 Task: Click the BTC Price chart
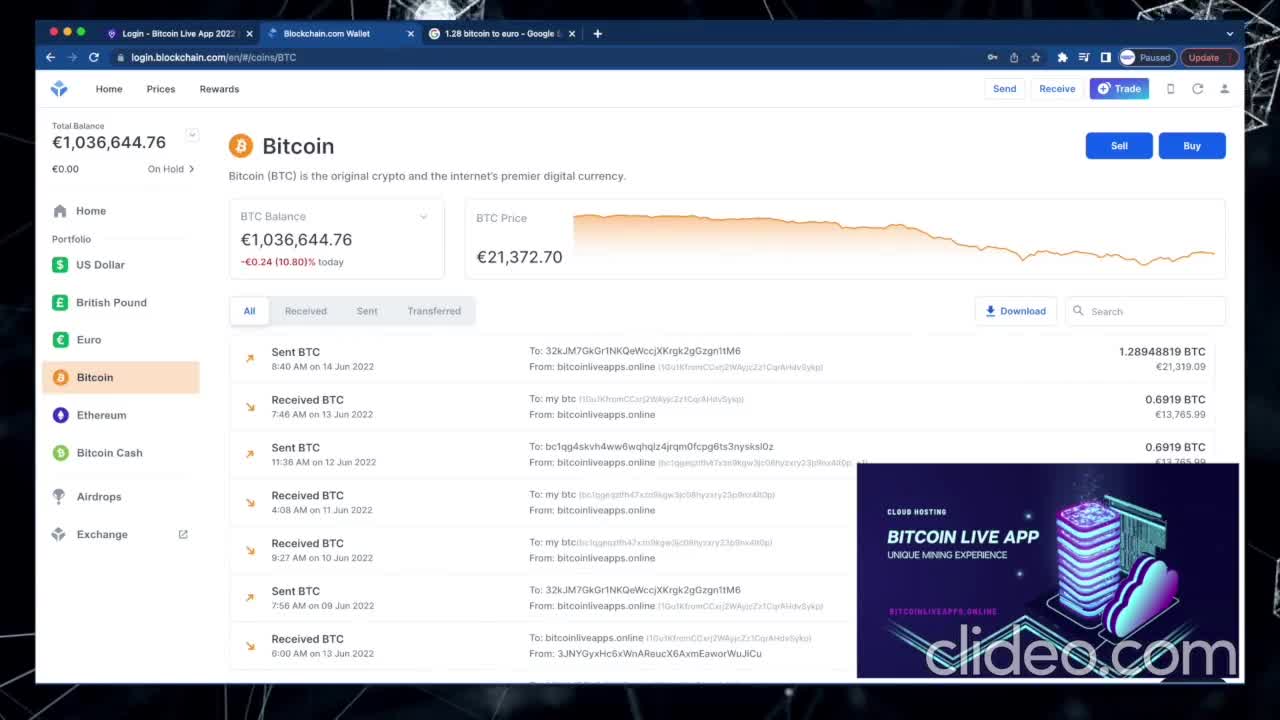pyautogui.click(x=894, y=240)
